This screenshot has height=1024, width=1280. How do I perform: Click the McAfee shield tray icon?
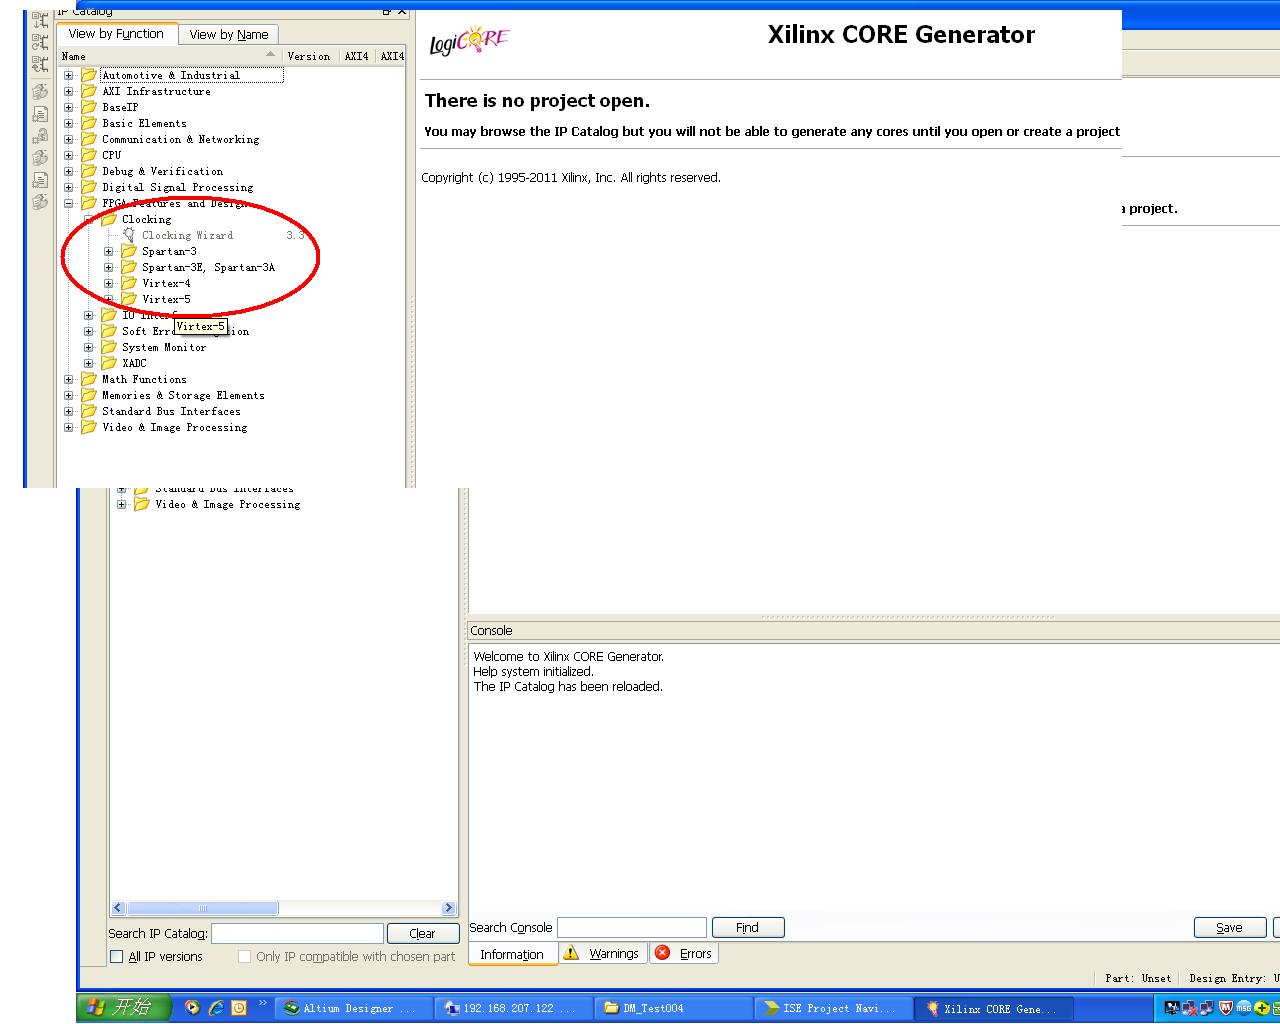tap(1225, 1008)
